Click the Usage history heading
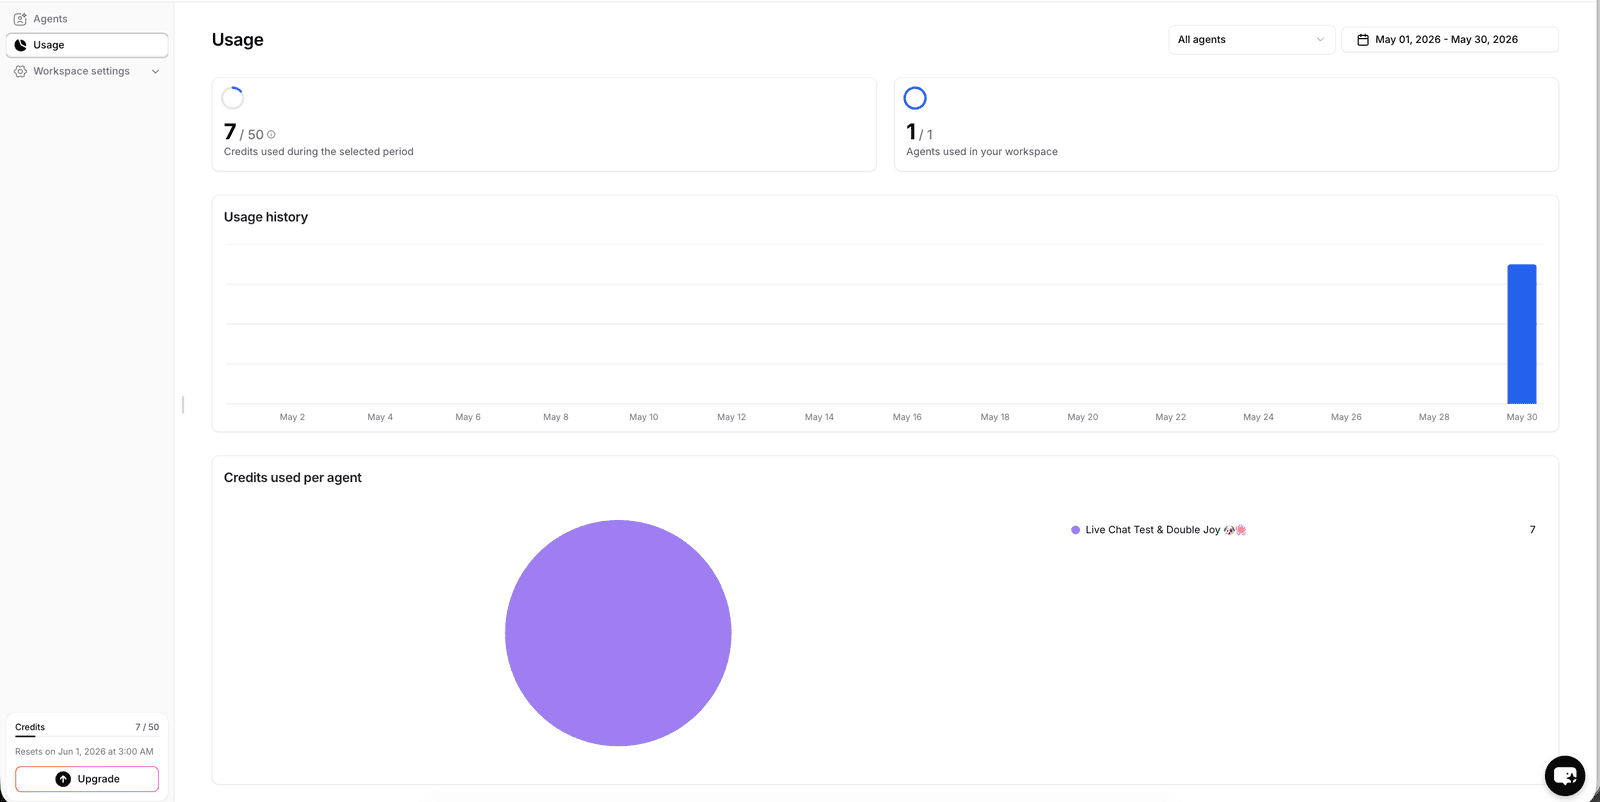 click(x=266, y=217)
